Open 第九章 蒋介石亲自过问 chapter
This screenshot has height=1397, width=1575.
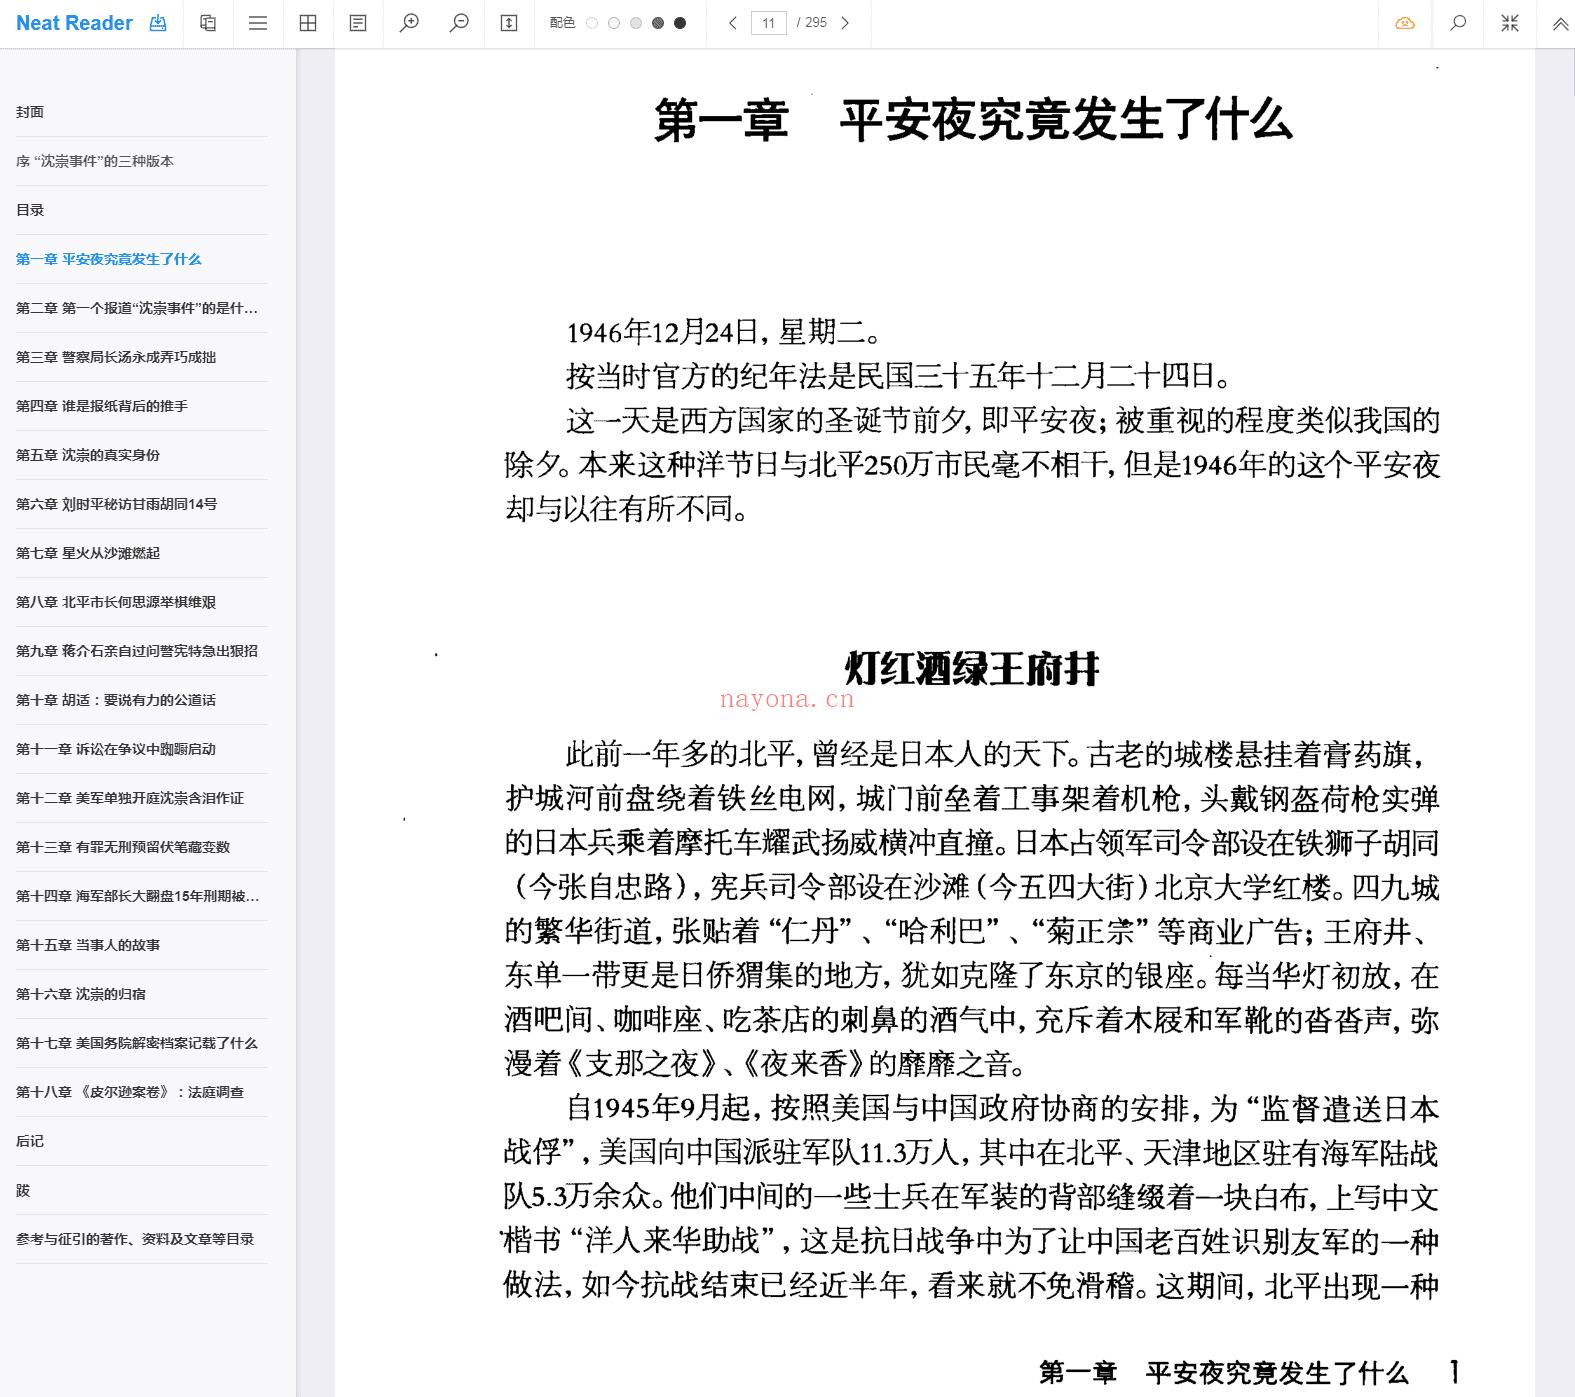tap(142, 651)
